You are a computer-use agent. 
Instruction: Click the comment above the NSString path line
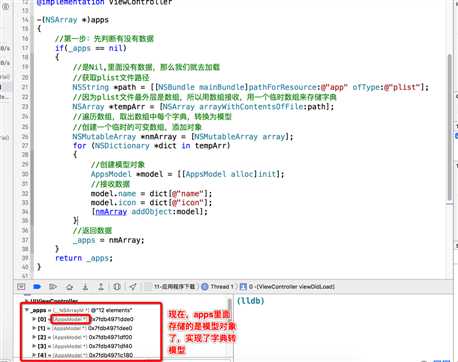[111, 77]
